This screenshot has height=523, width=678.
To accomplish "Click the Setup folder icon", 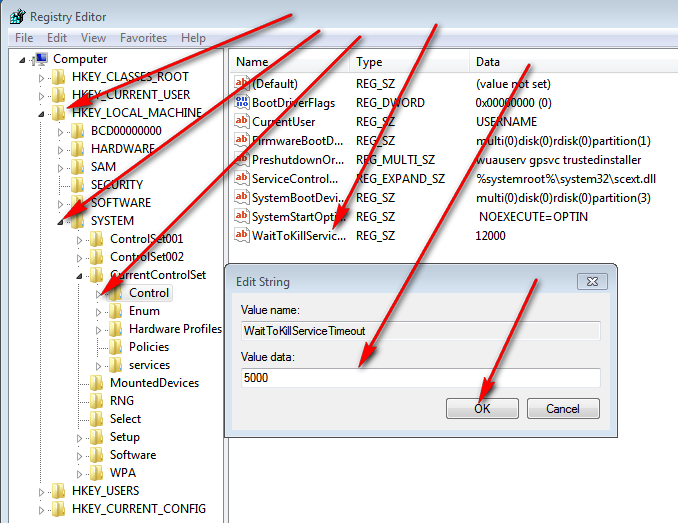I will [x=96, y=437].
